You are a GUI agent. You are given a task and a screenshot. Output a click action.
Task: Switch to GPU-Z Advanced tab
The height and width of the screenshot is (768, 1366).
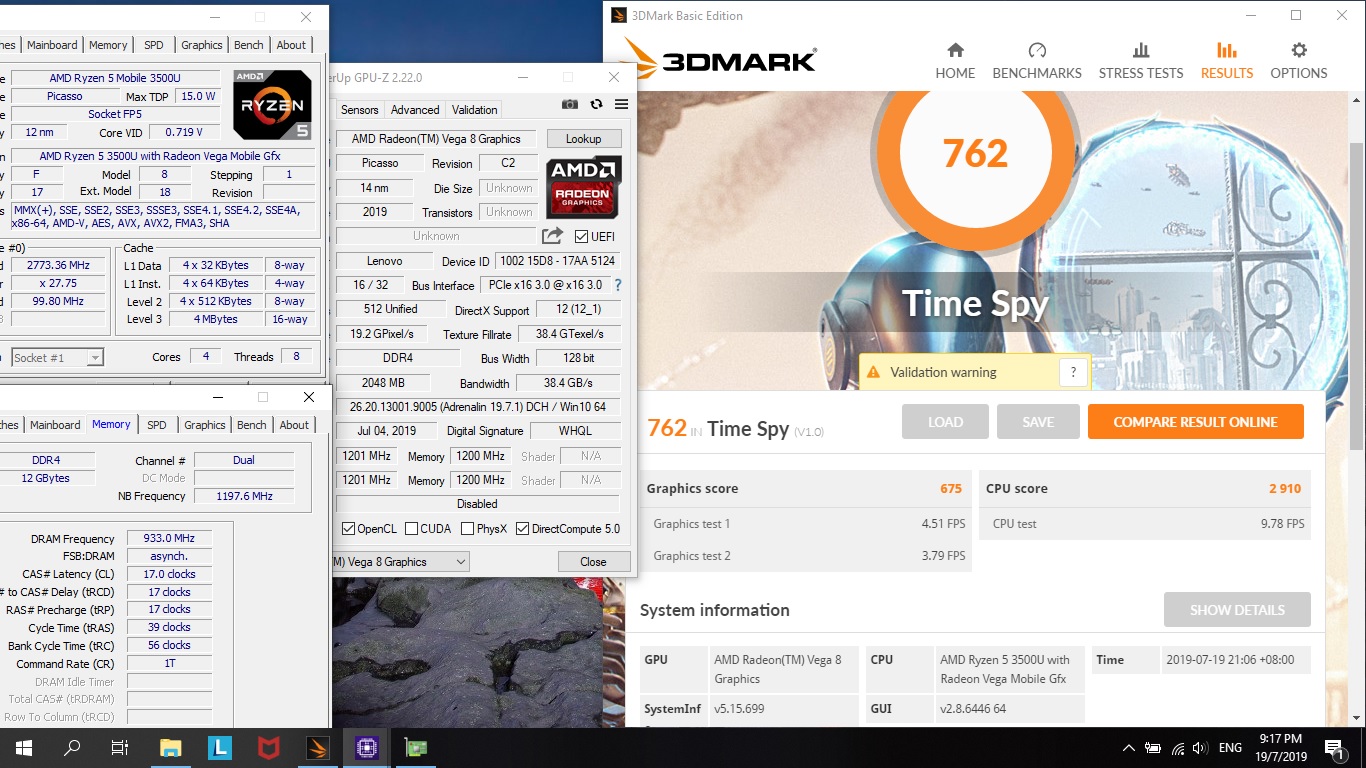click(415, 110)
